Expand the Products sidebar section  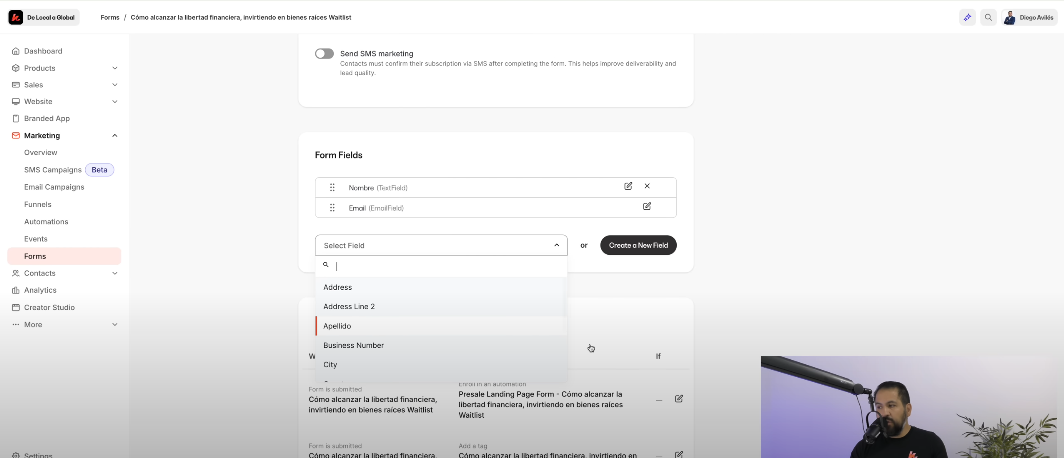[x=115, y=68]
